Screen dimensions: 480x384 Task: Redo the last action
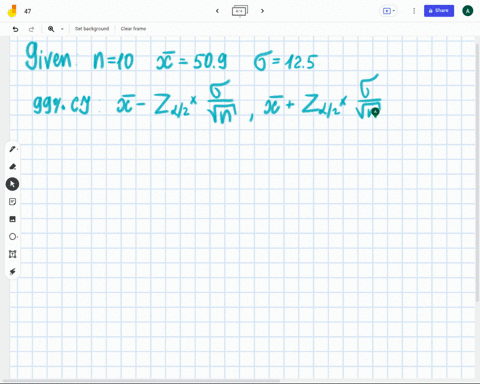31,29
